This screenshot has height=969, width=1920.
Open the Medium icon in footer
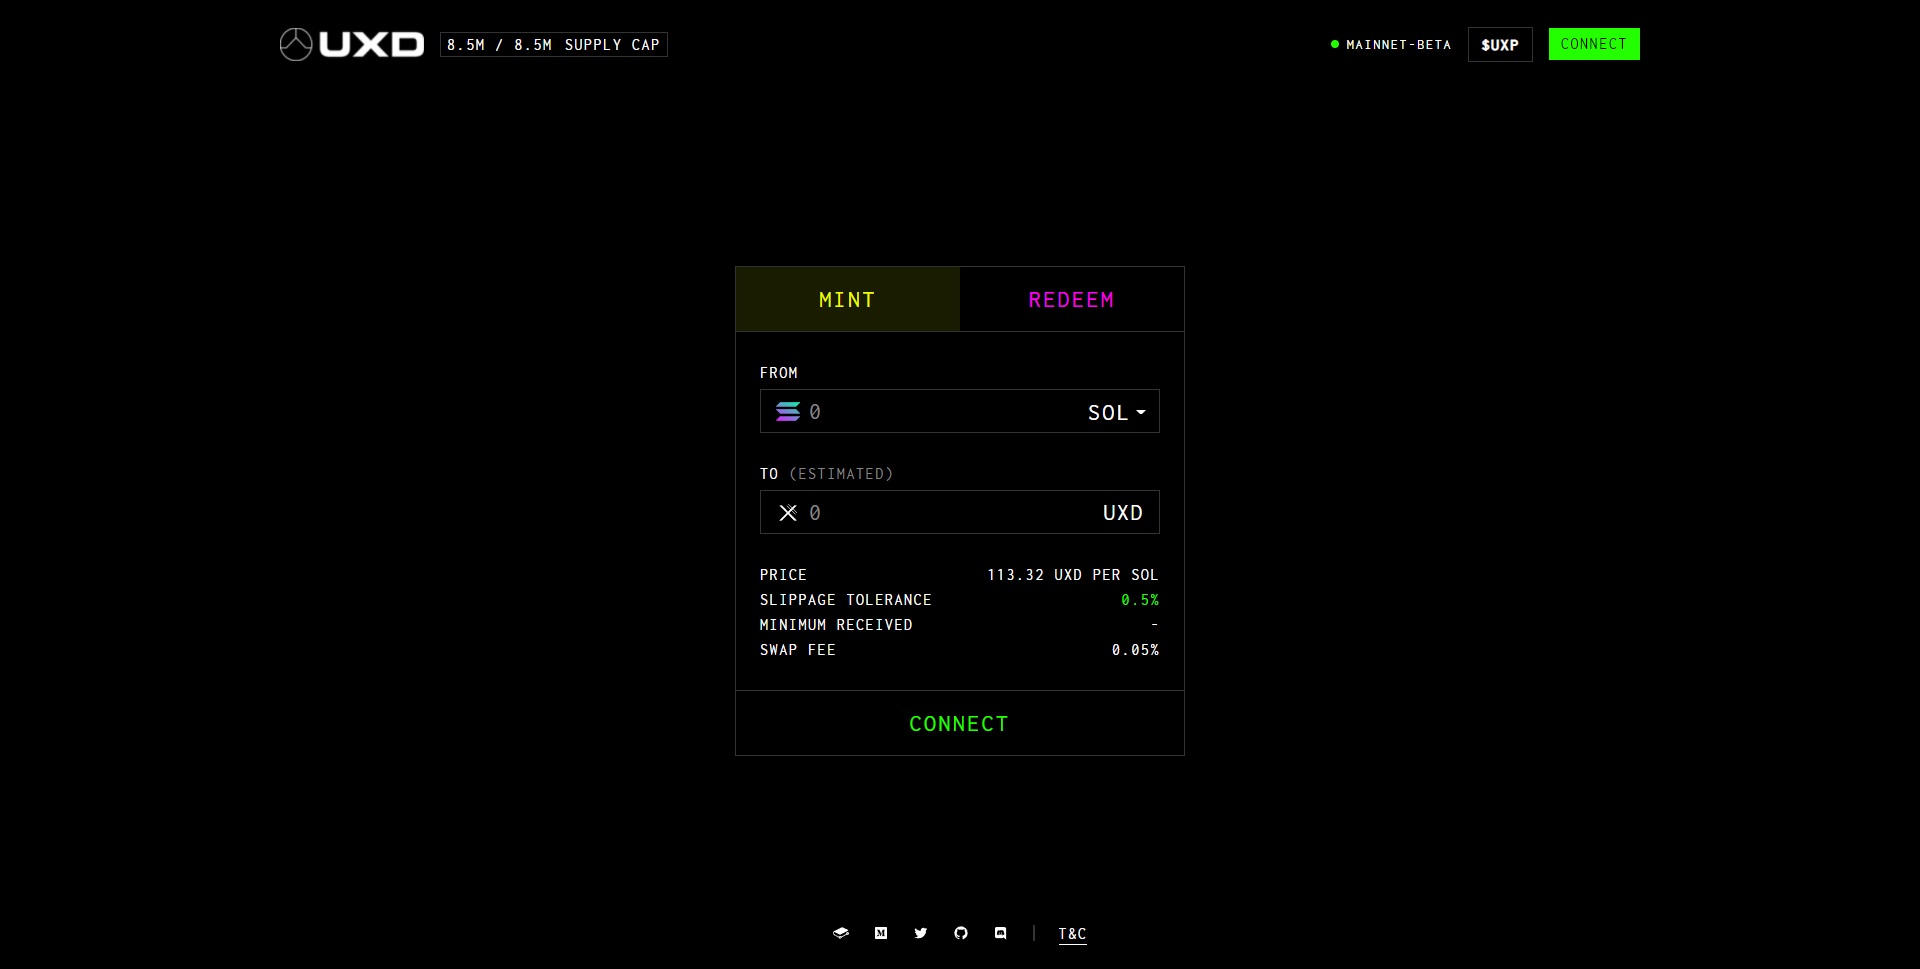tap(881, 933)
